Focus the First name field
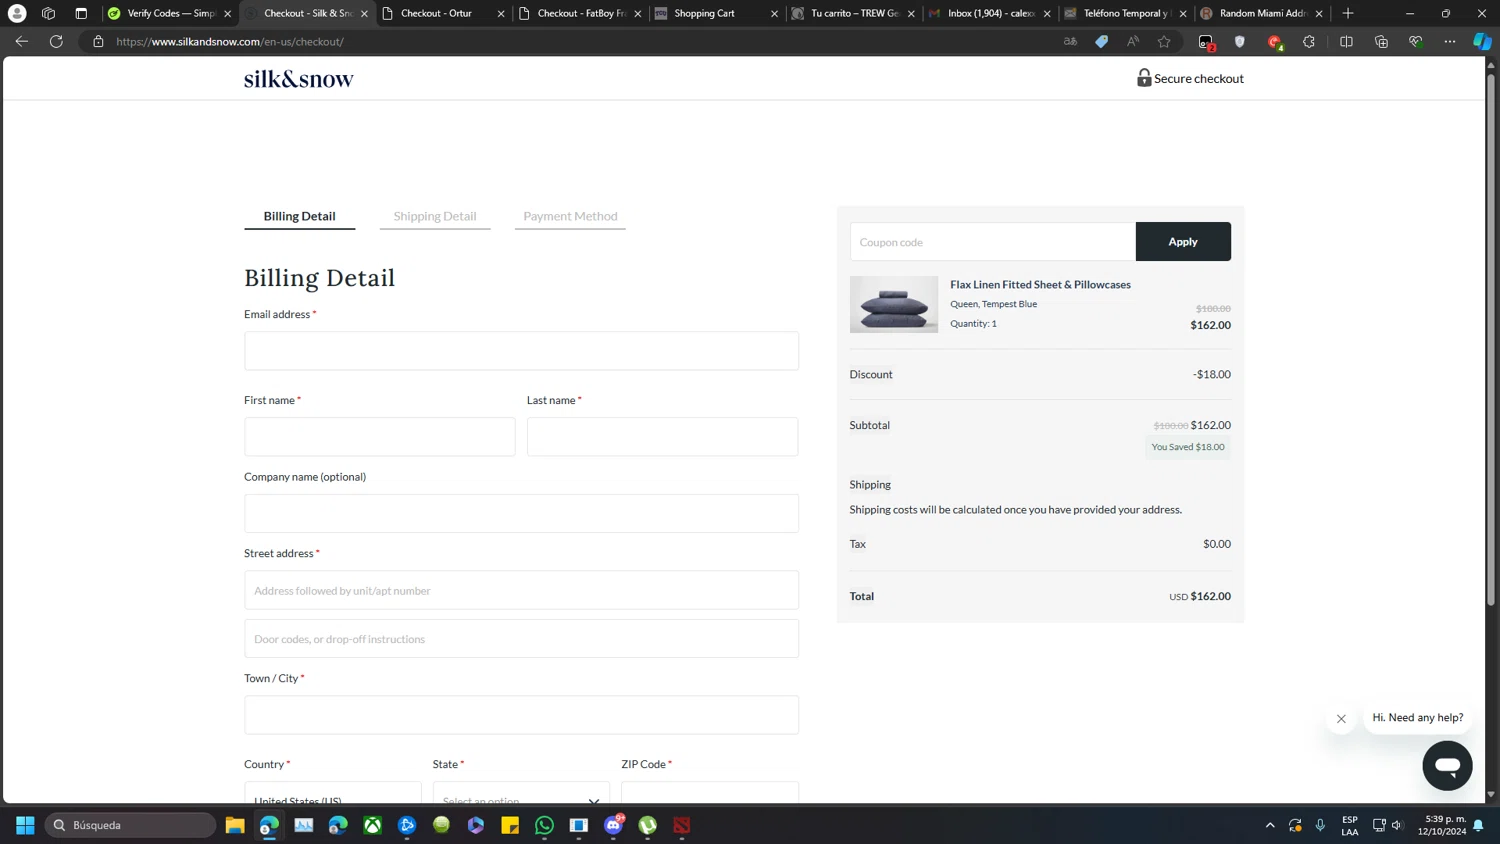Screen dimensions: 1500x844 pyautogui.click(x=380, y=437)
